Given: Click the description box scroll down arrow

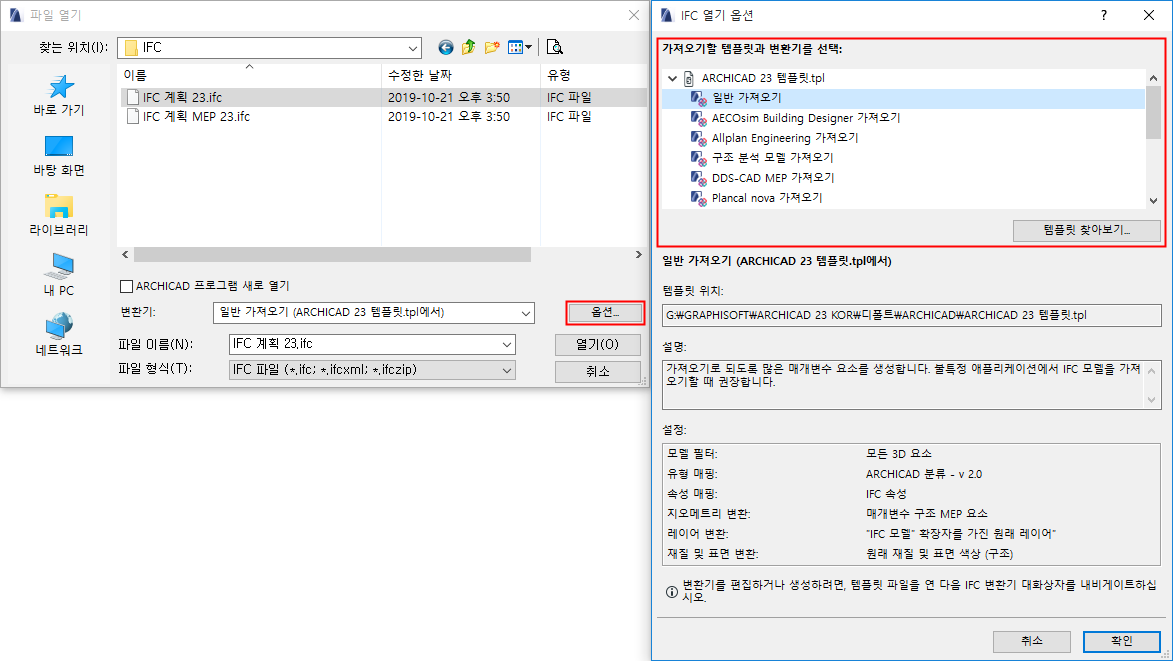Looking at the screenshot, I should click(1151, 400).
